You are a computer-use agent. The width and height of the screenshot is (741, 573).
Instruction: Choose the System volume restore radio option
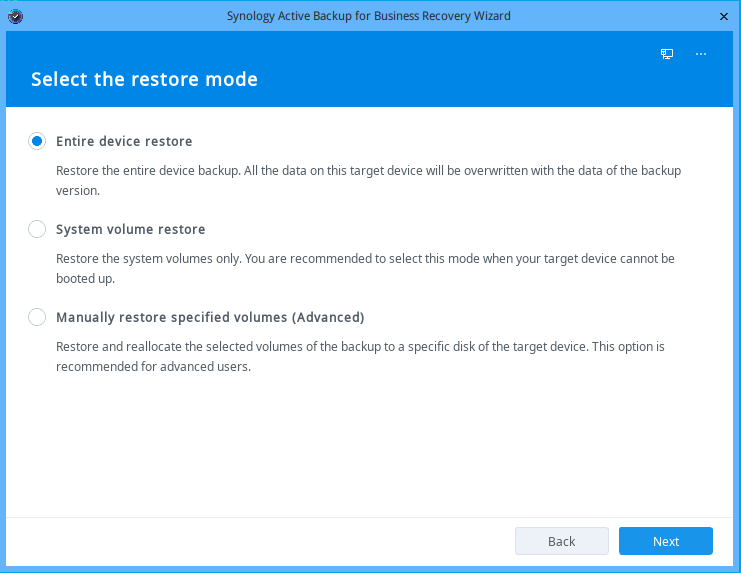click(x=37, y=229)
